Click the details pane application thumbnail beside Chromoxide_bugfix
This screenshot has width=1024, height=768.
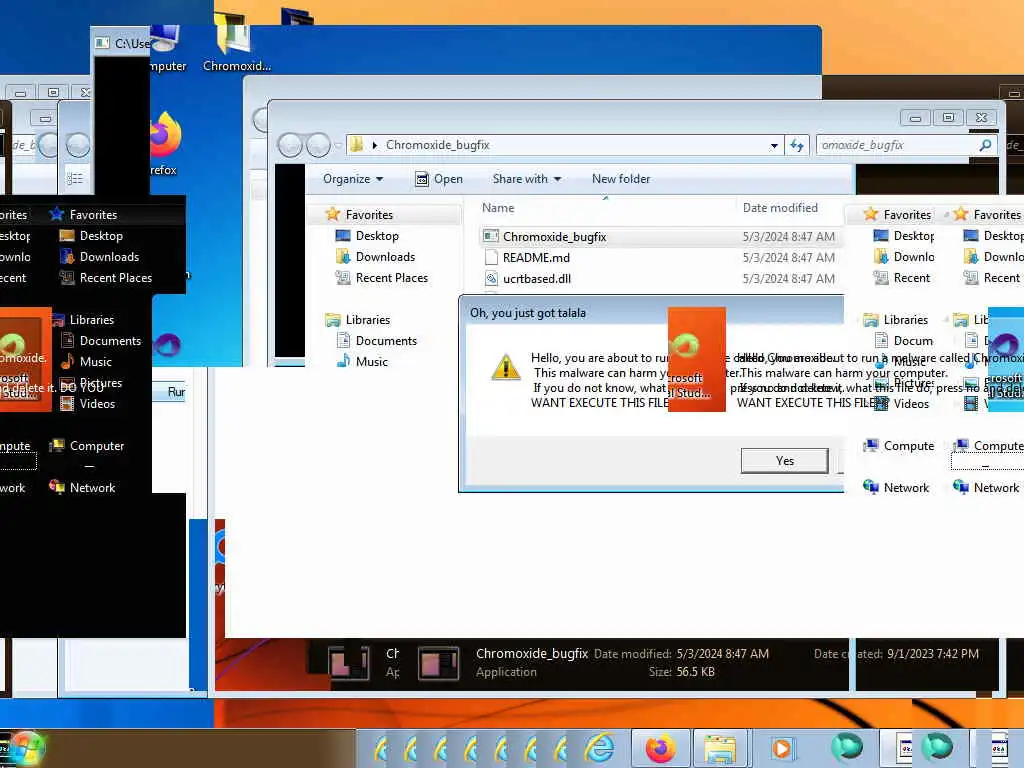[438, 663]
